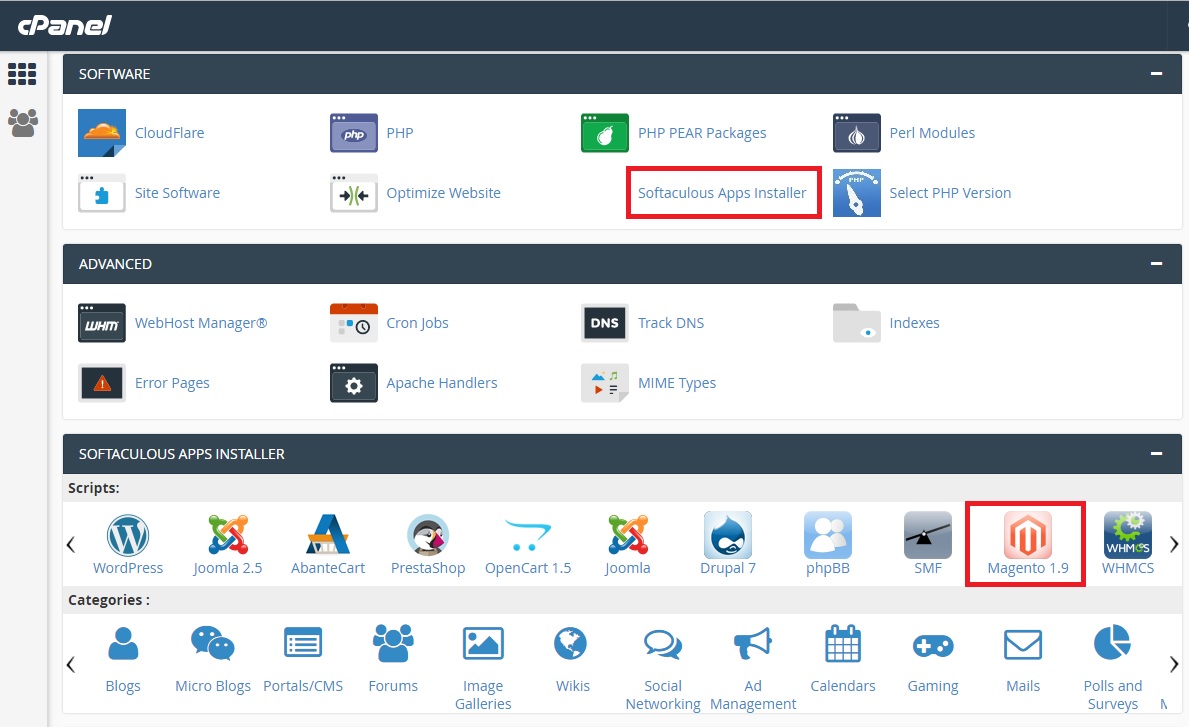The width and height of the screenshot is (1189, 727).
Task: Open the Perl Modules icon
Action: (856, 133)
